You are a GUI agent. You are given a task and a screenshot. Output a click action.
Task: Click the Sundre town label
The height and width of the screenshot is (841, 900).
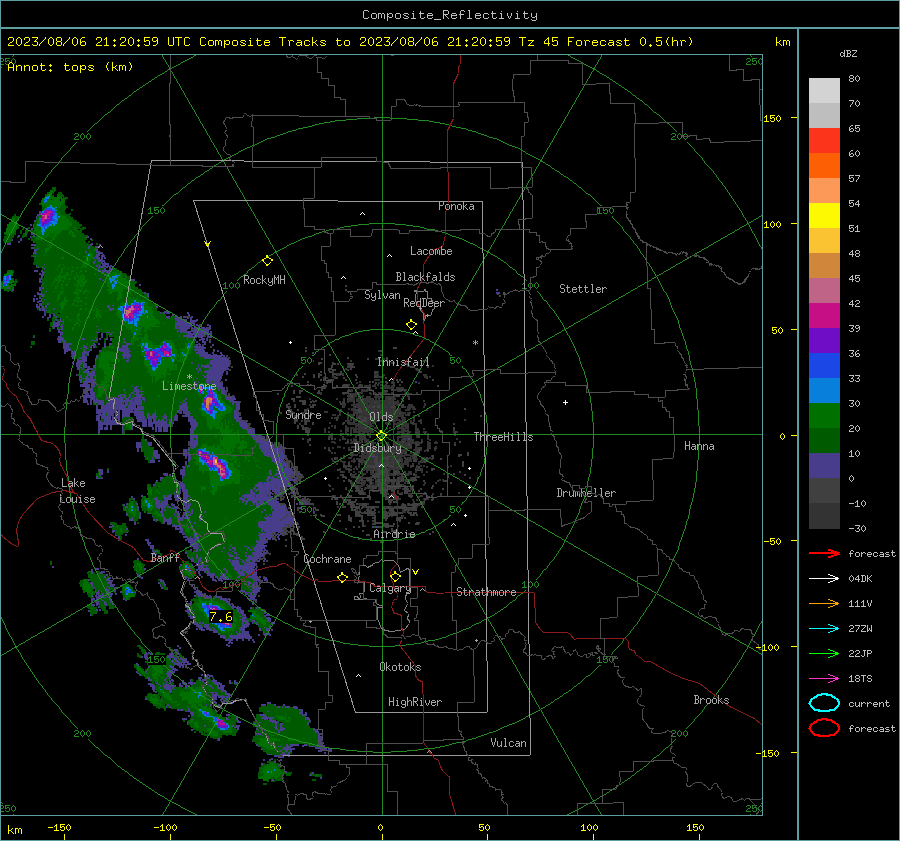coord(303,414)
